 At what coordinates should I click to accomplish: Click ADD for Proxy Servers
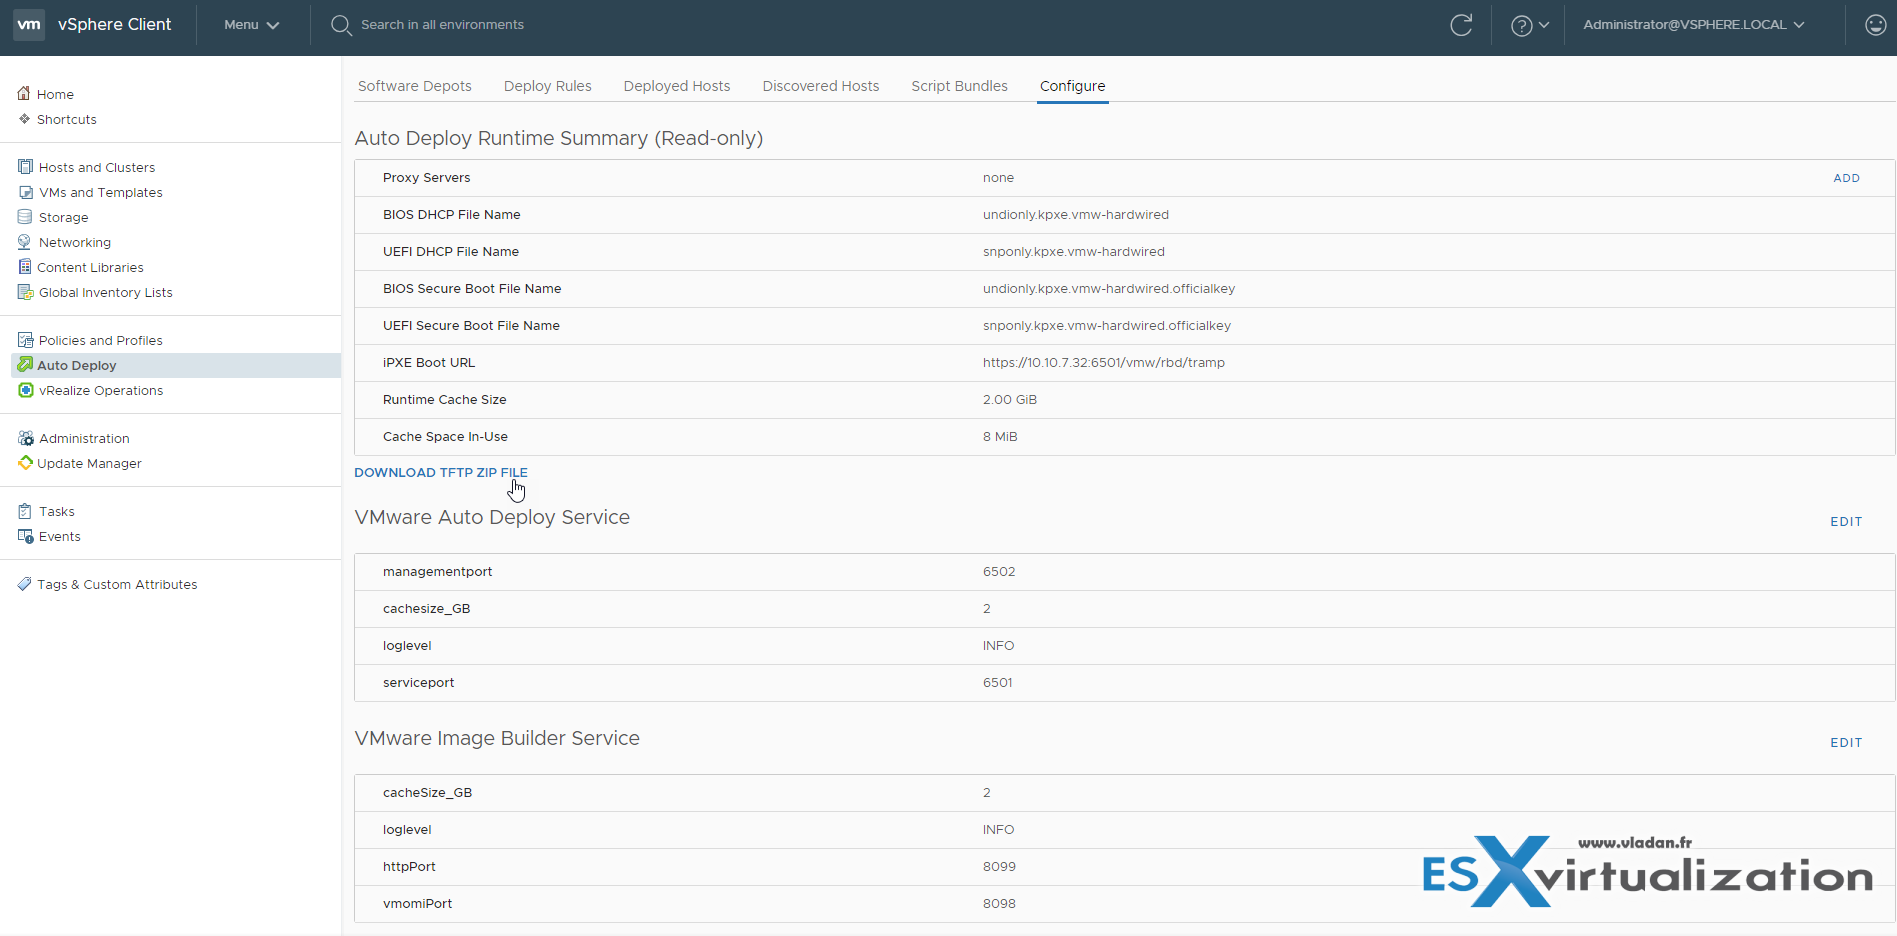click(x=1847, y=178)
